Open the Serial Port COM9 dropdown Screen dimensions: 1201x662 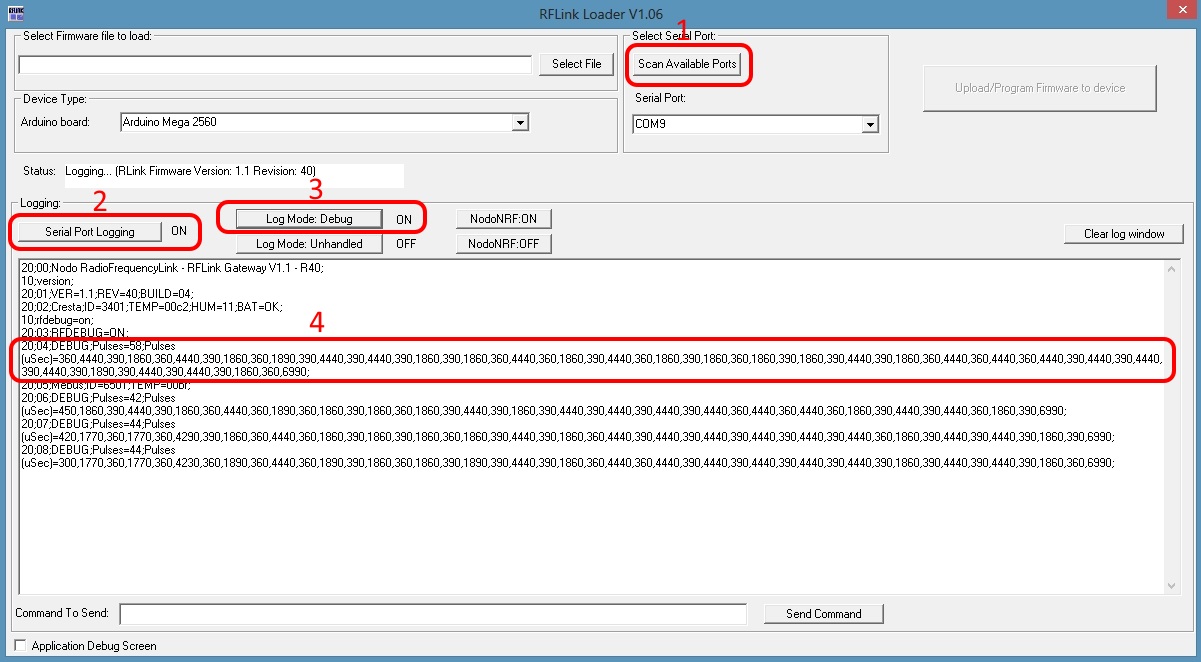870,125
